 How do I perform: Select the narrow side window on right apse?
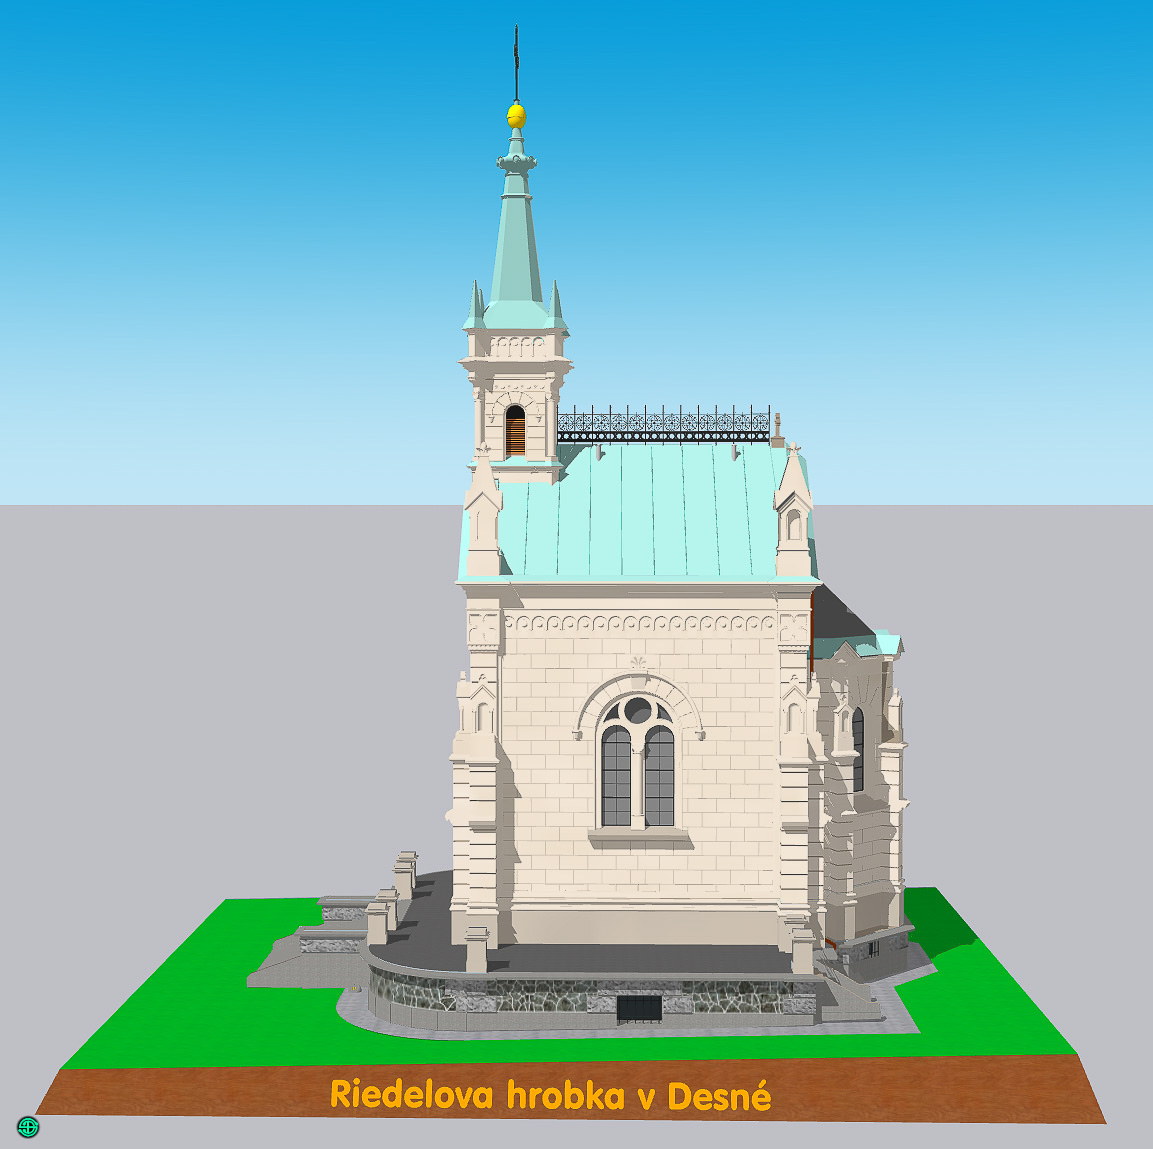click(857, 749)
